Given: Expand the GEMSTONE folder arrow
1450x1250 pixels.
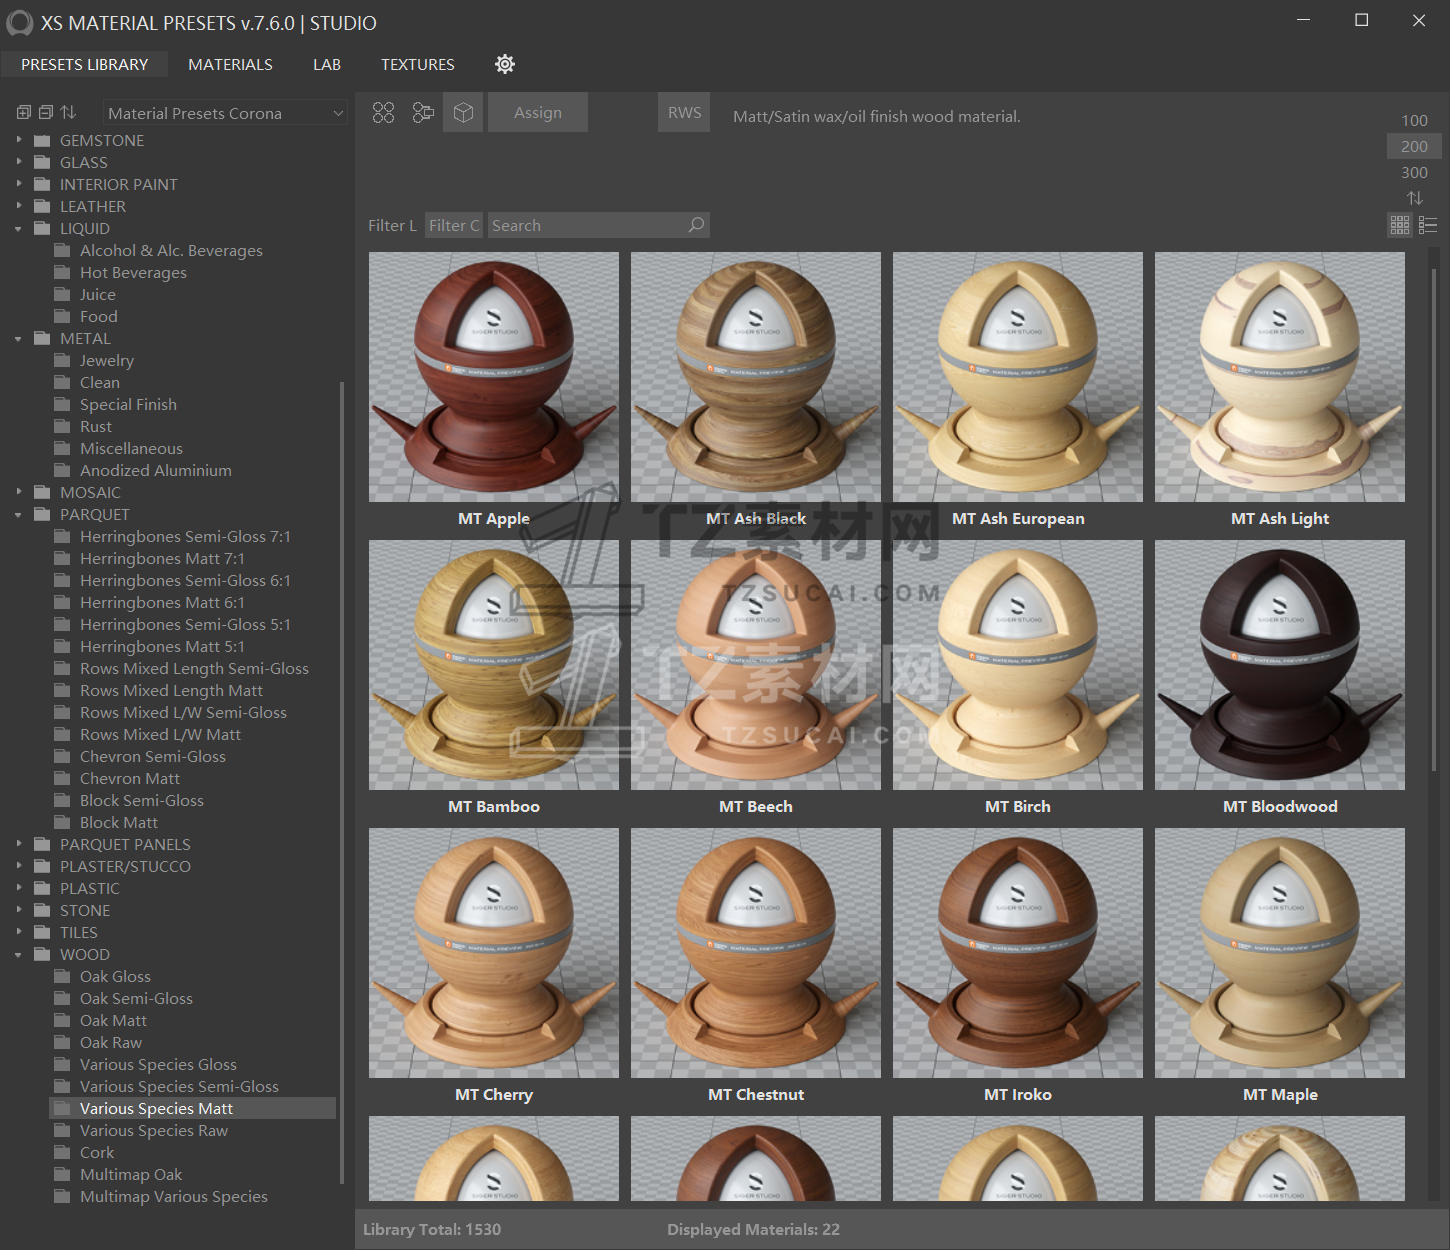Looking at the screenshot, I should 19,140.
